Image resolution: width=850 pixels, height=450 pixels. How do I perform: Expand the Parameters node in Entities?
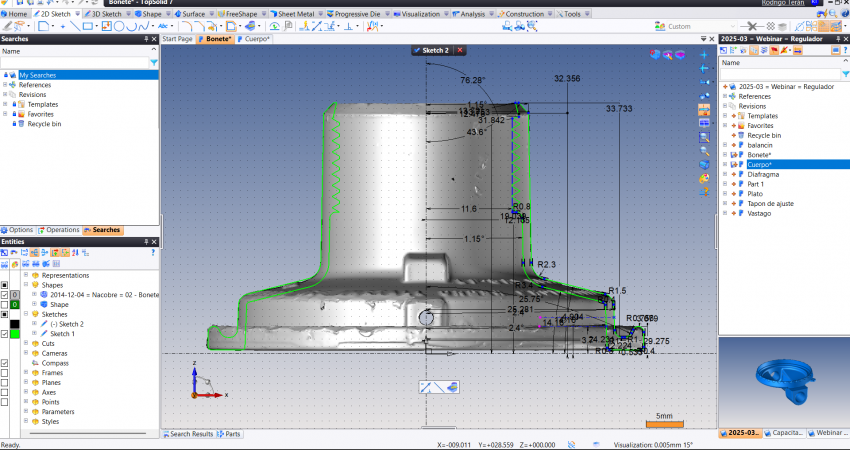point(25,412)
